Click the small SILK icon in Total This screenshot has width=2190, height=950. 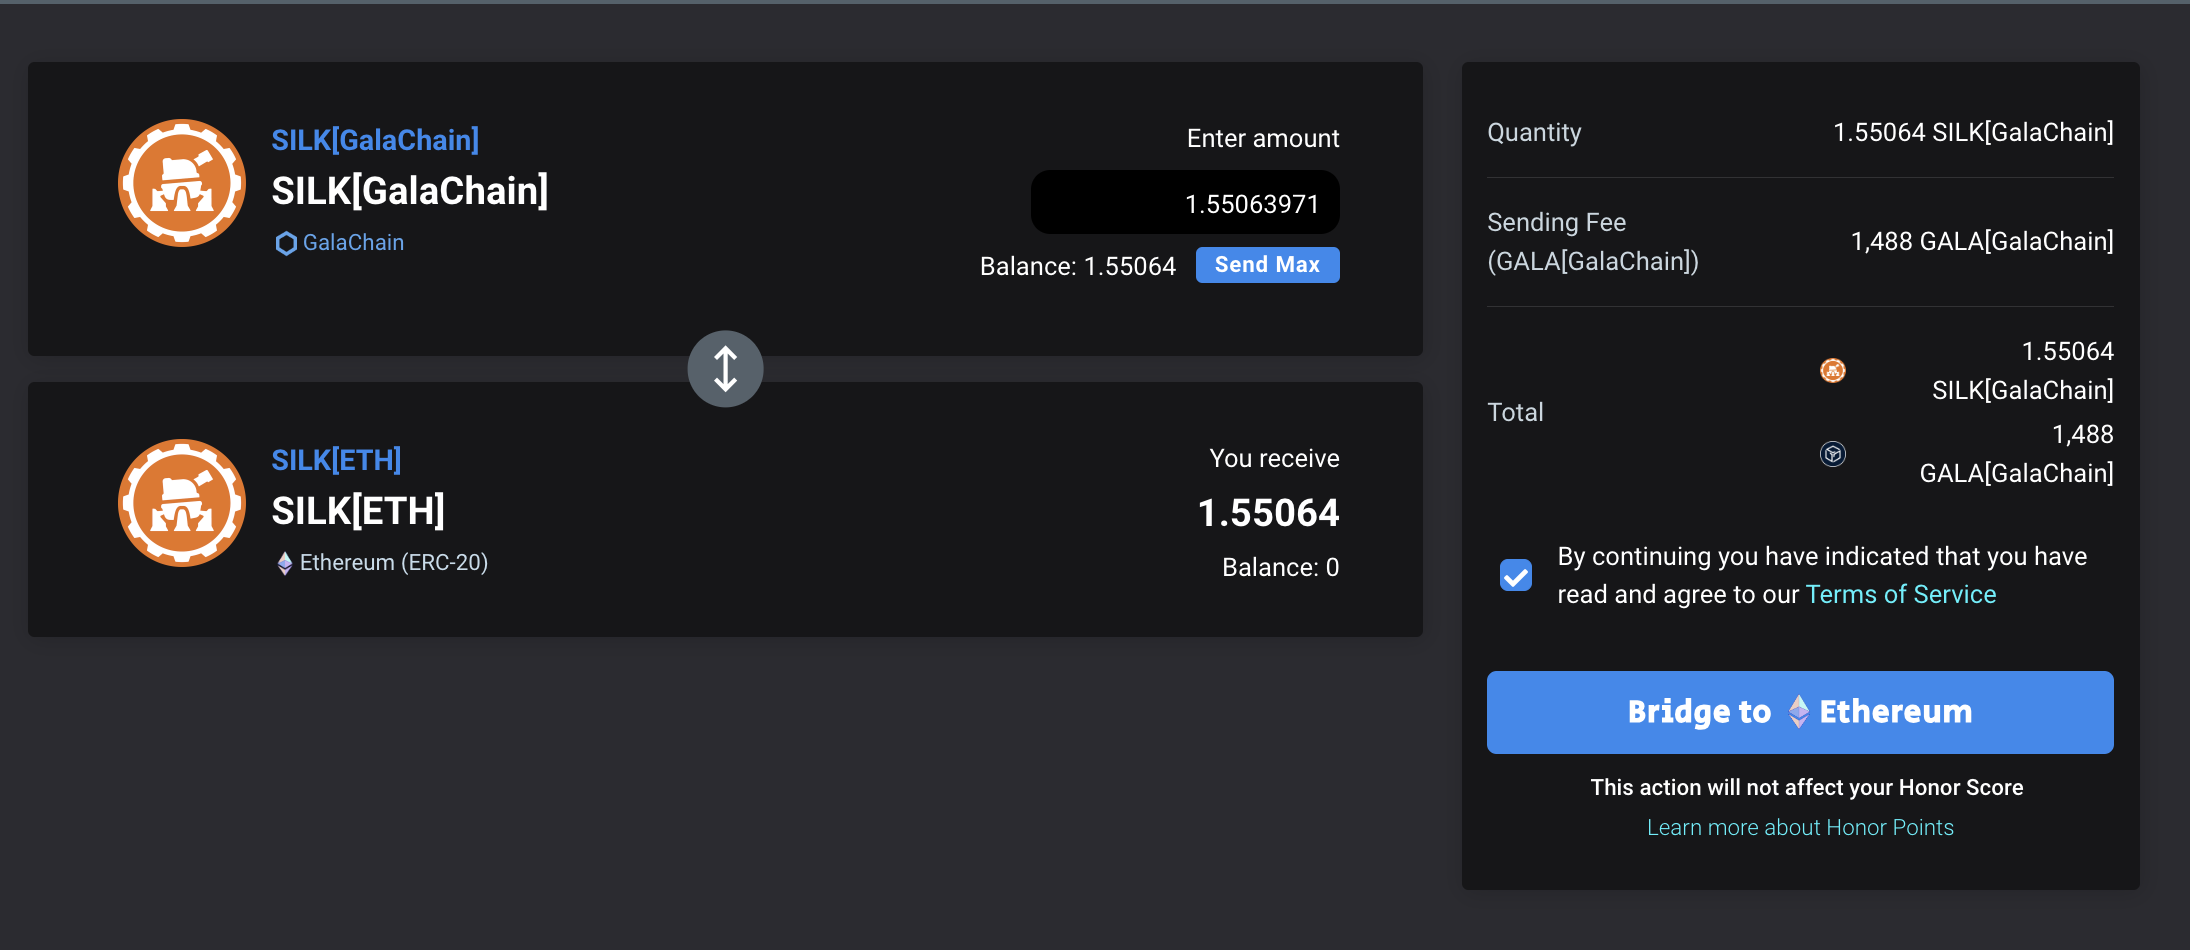[1833, 370]
